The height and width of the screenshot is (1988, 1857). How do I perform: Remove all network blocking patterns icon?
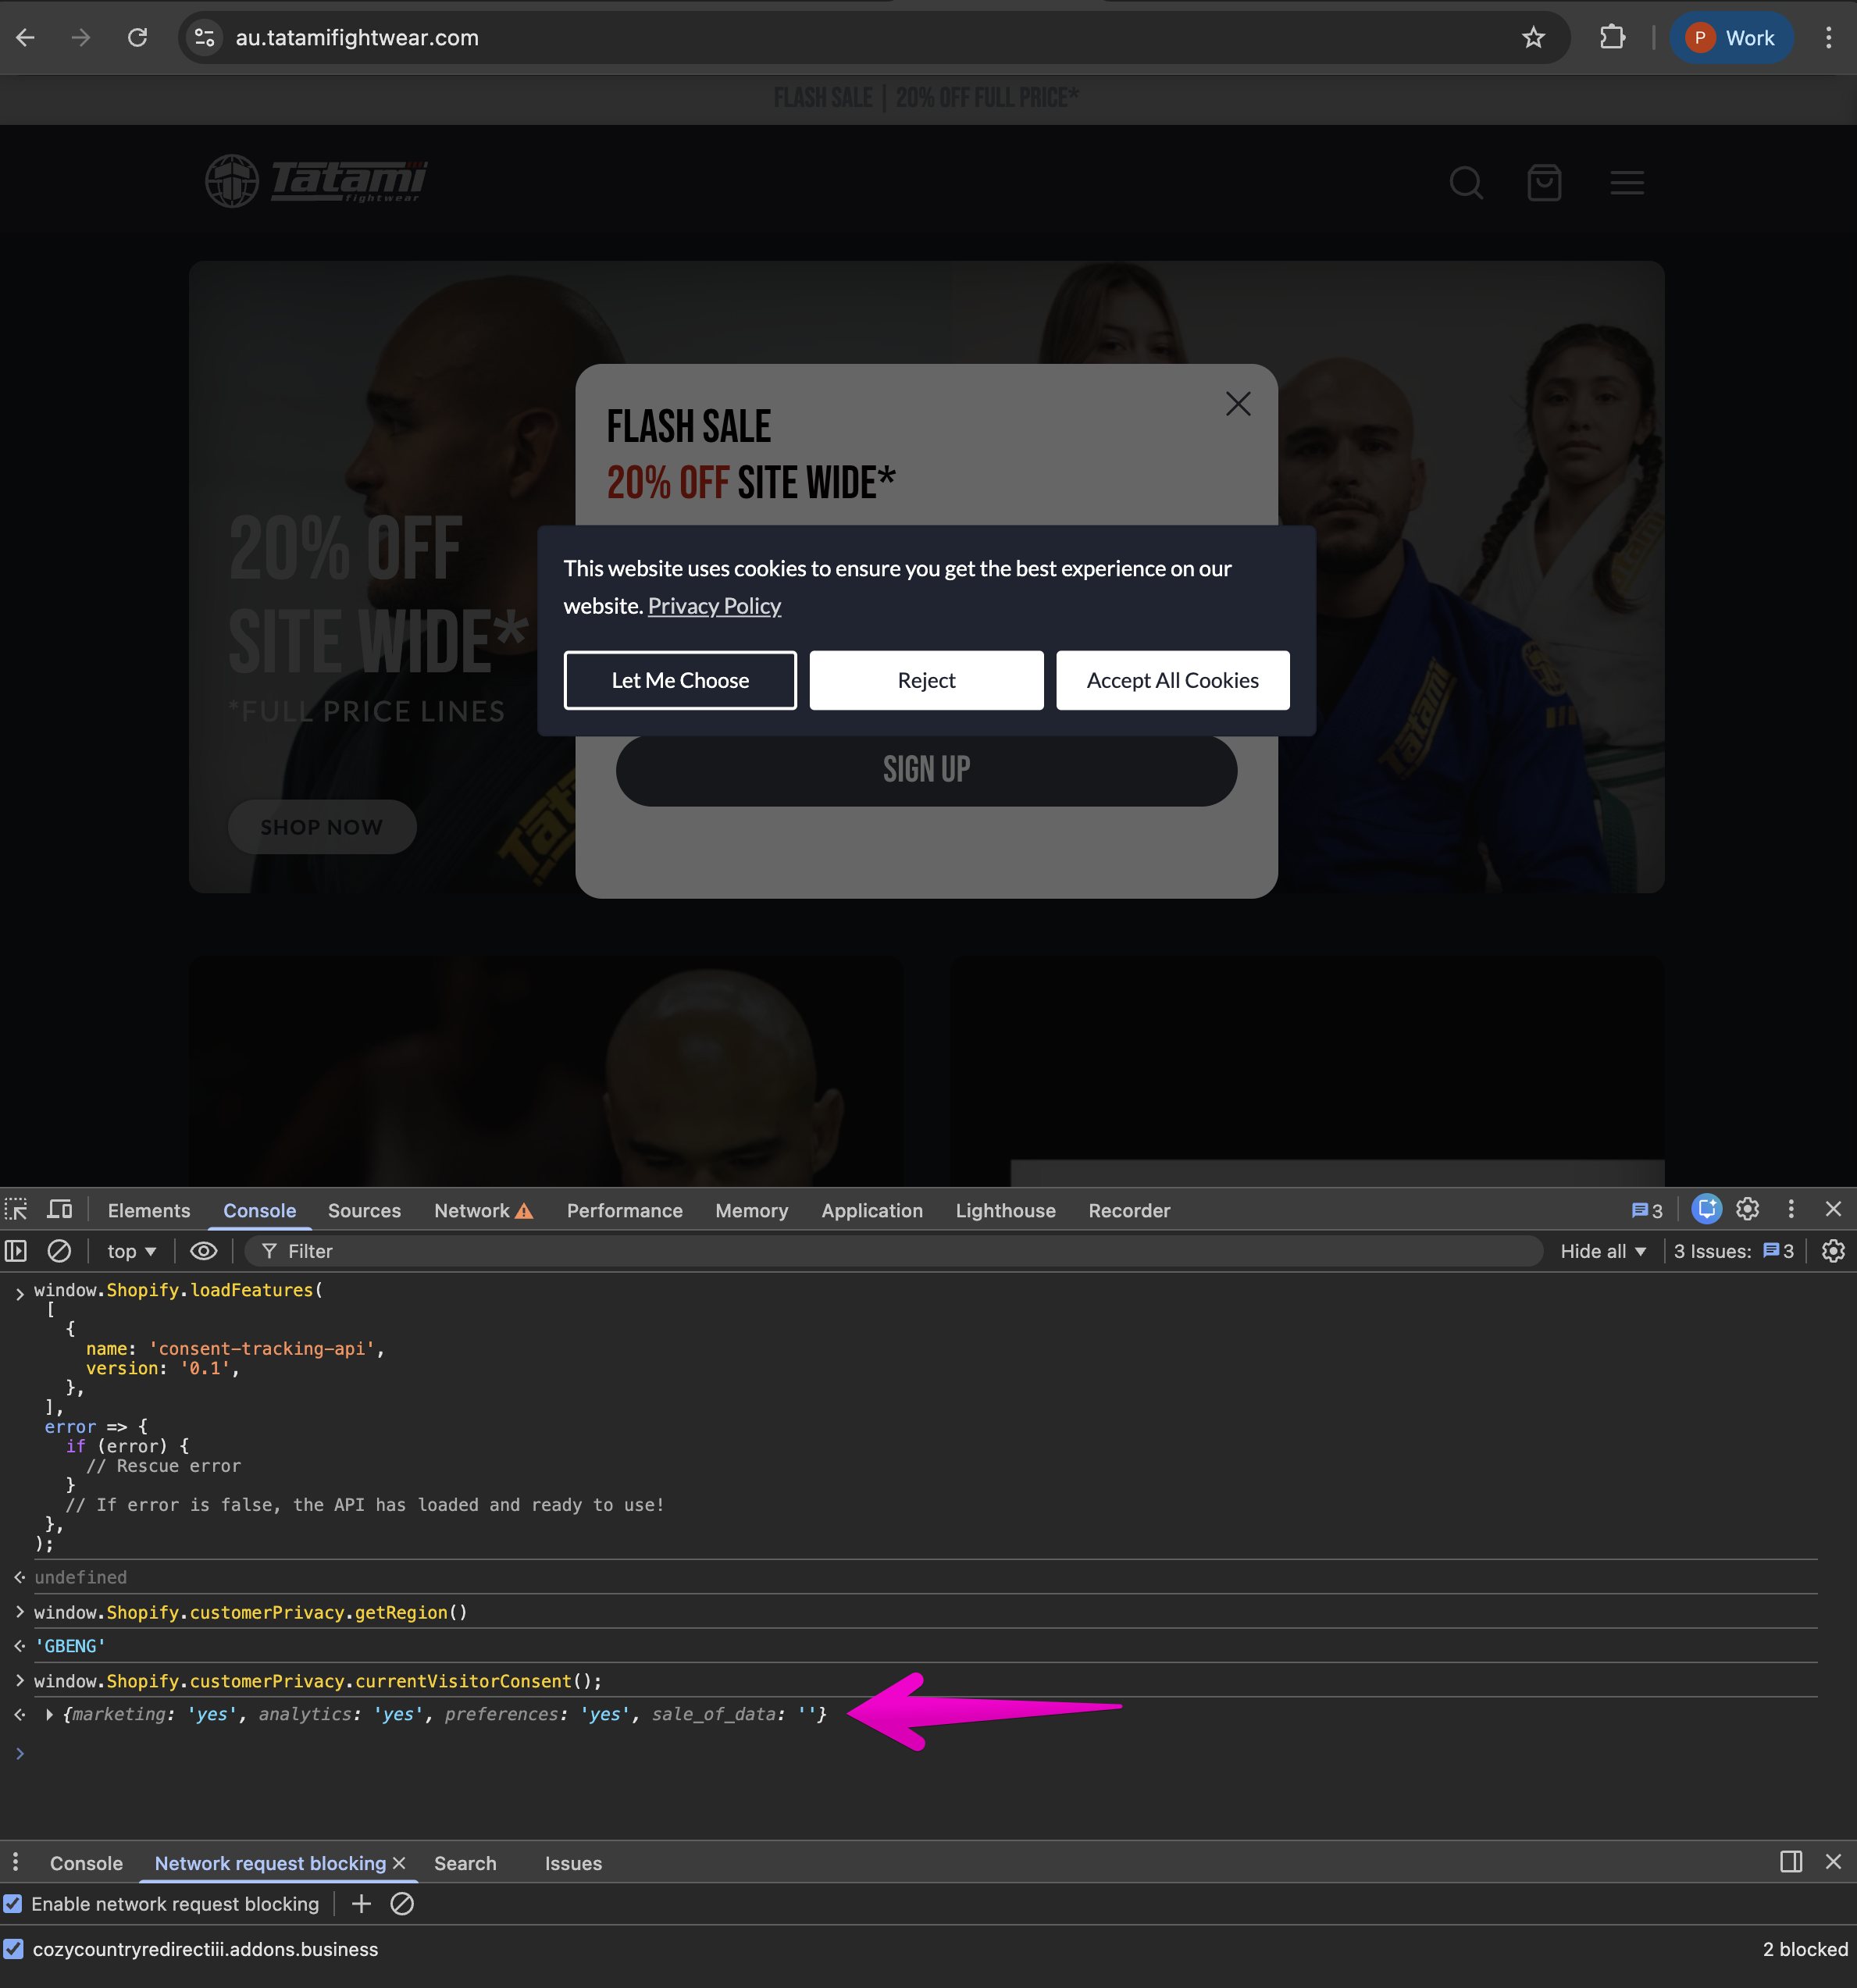pyautogui.click(x=402, y=1904)
